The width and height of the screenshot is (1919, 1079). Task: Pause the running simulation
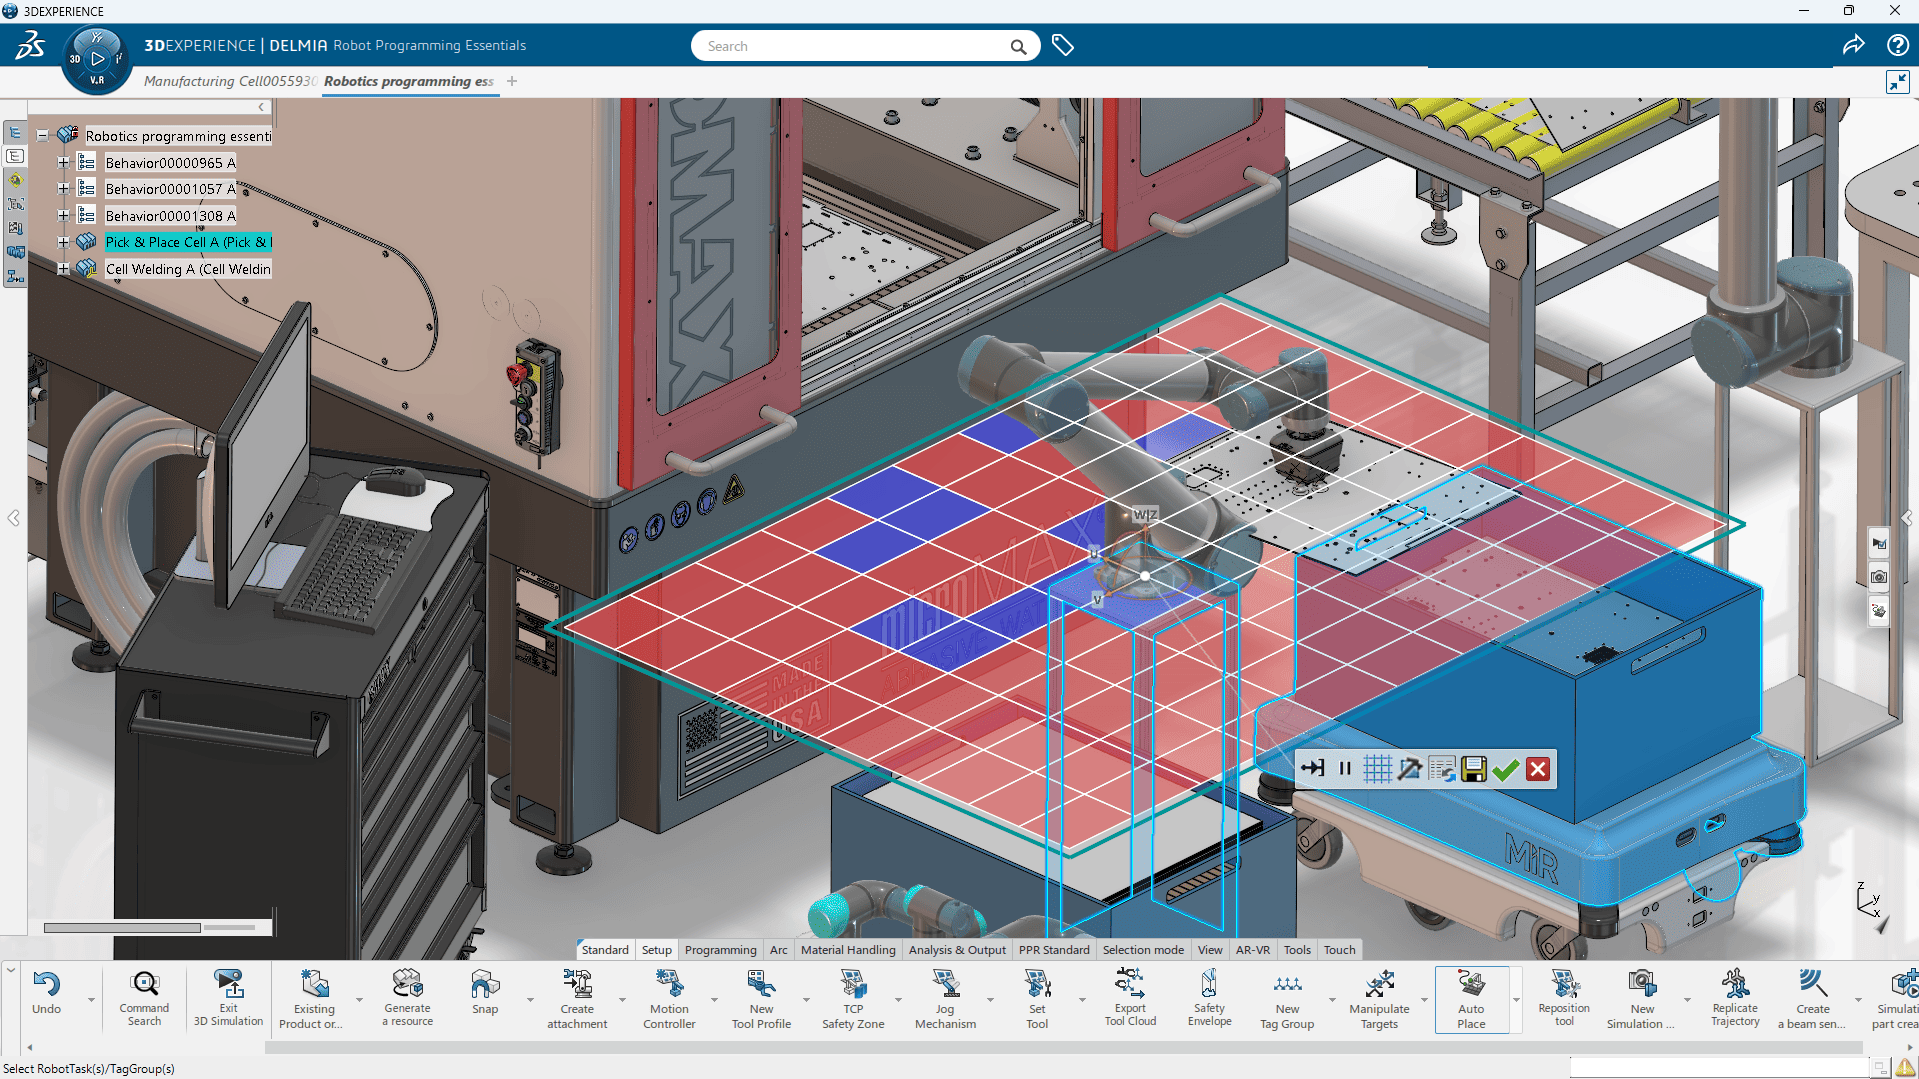[1346, 768]
